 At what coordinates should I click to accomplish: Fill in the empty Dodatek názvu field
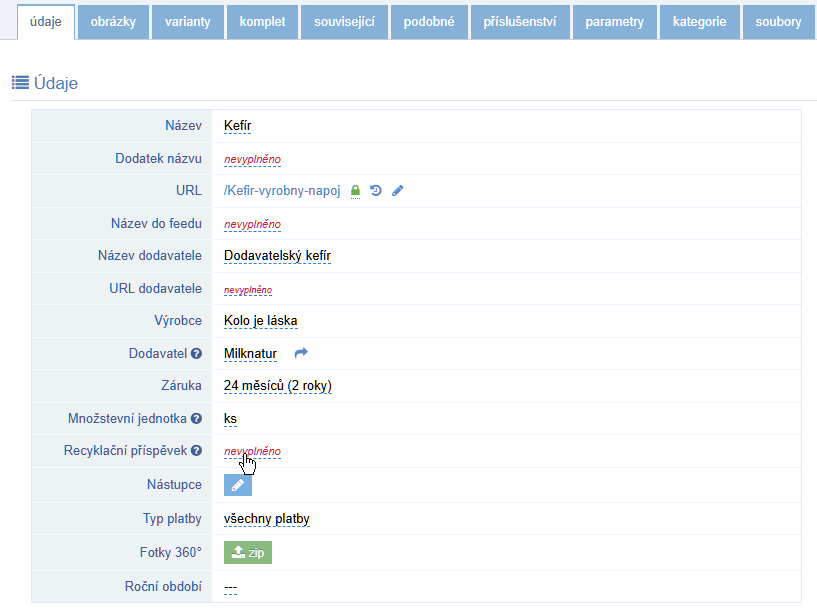(252, 159)
